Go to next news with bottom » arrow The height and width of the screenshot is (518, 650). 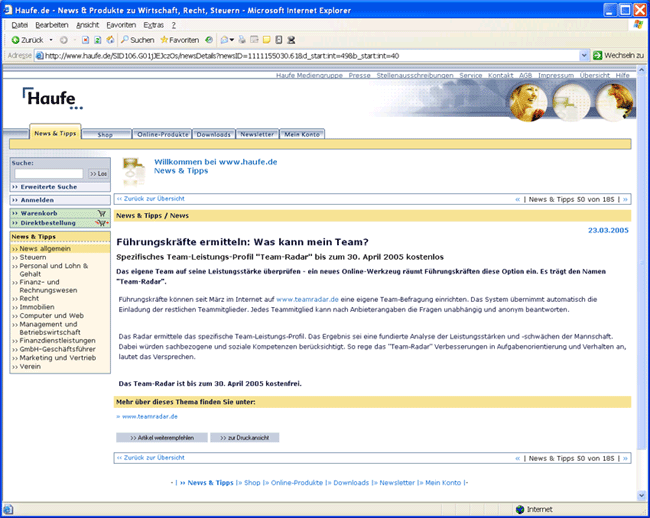[x=625, y=458]
